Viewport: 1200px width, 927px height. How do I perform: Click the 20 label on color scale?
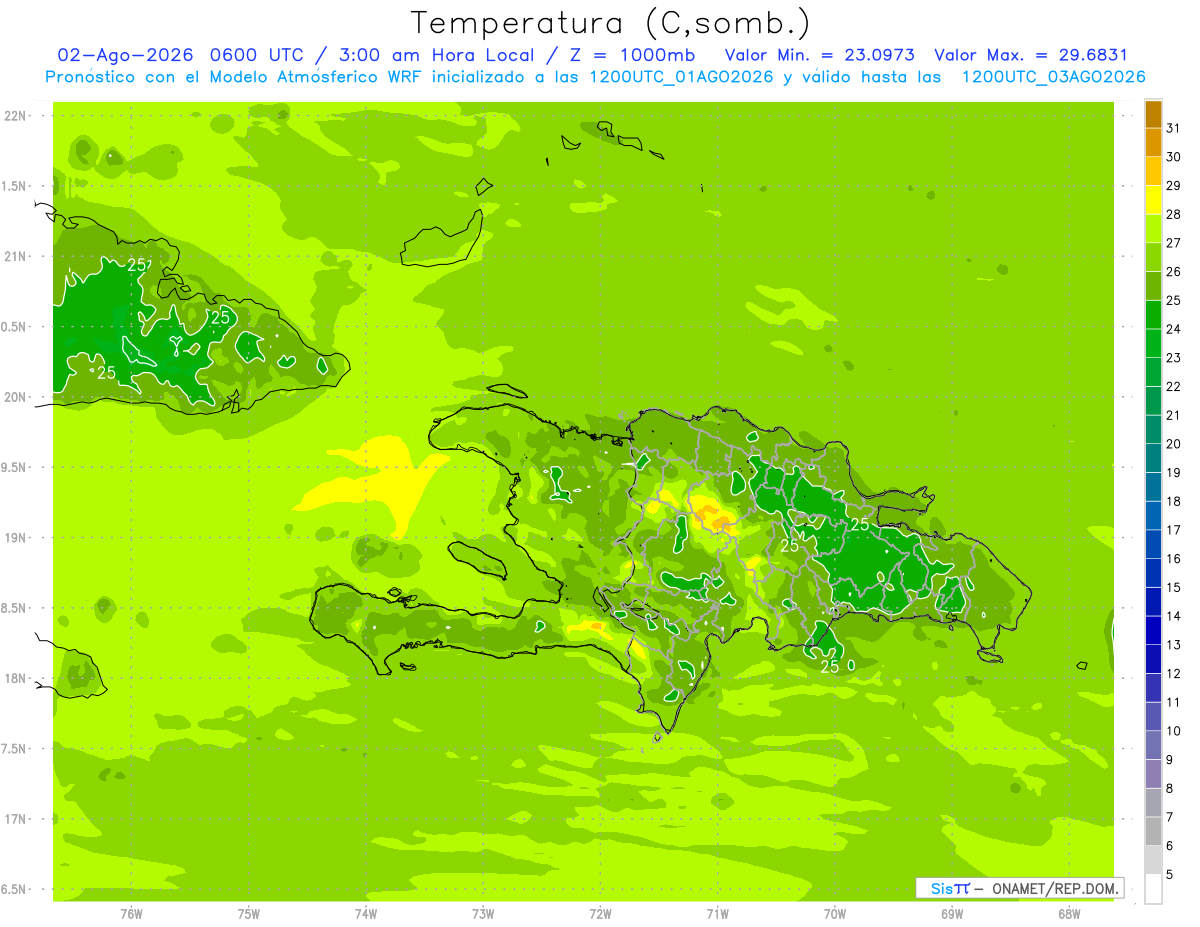[x=1173, y=444]
